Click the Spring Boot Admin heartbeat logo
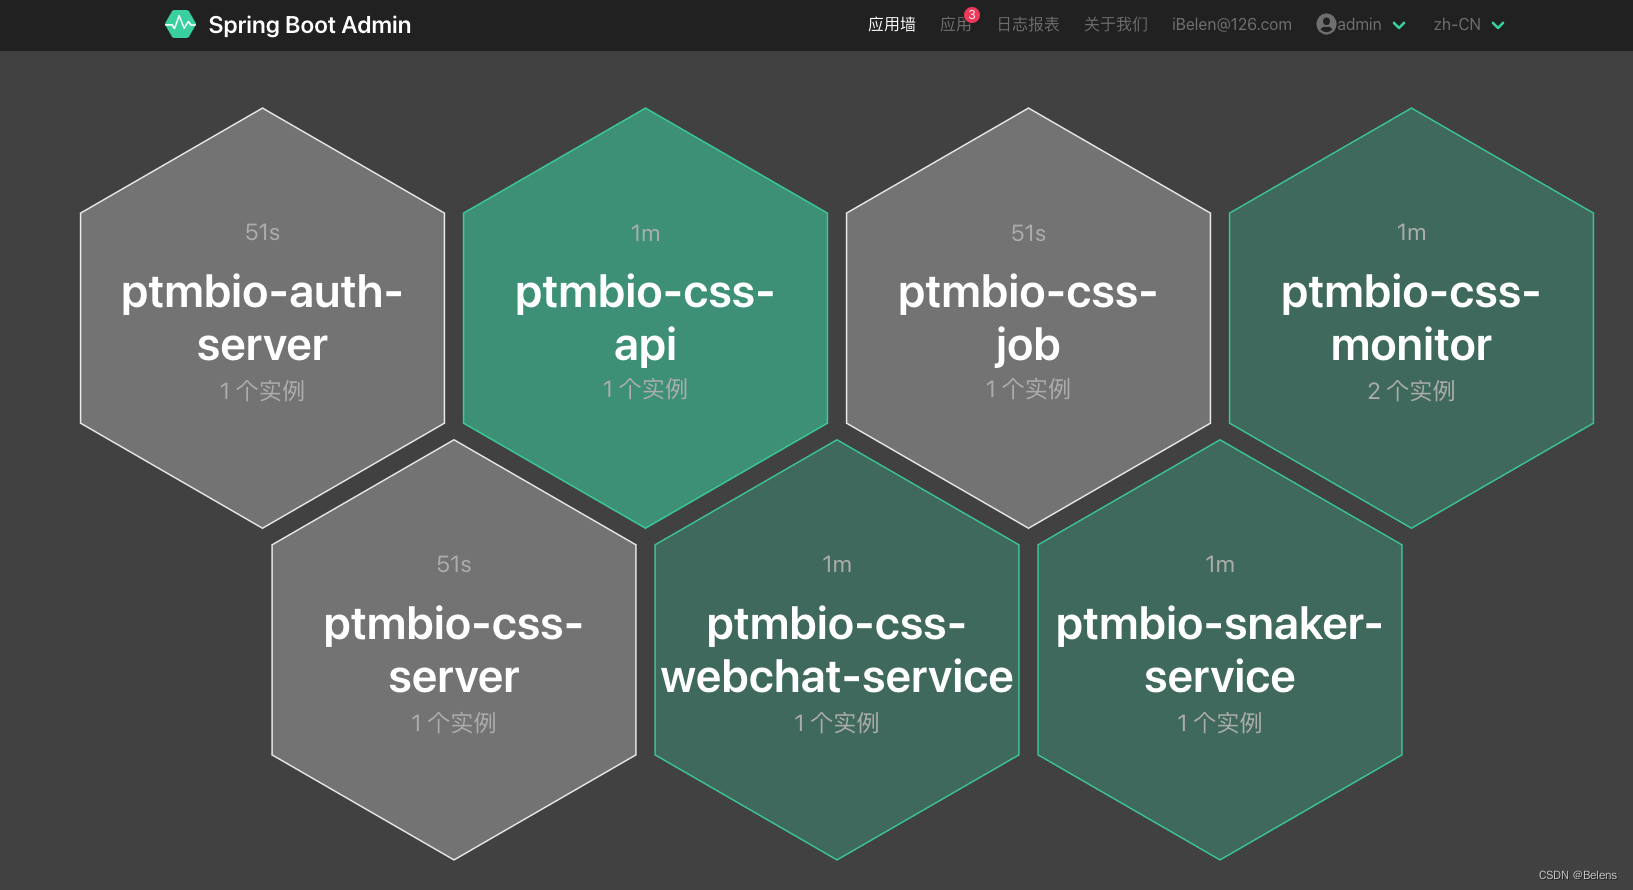Viewport: 1633px width, 890px height. pos(180,24)
